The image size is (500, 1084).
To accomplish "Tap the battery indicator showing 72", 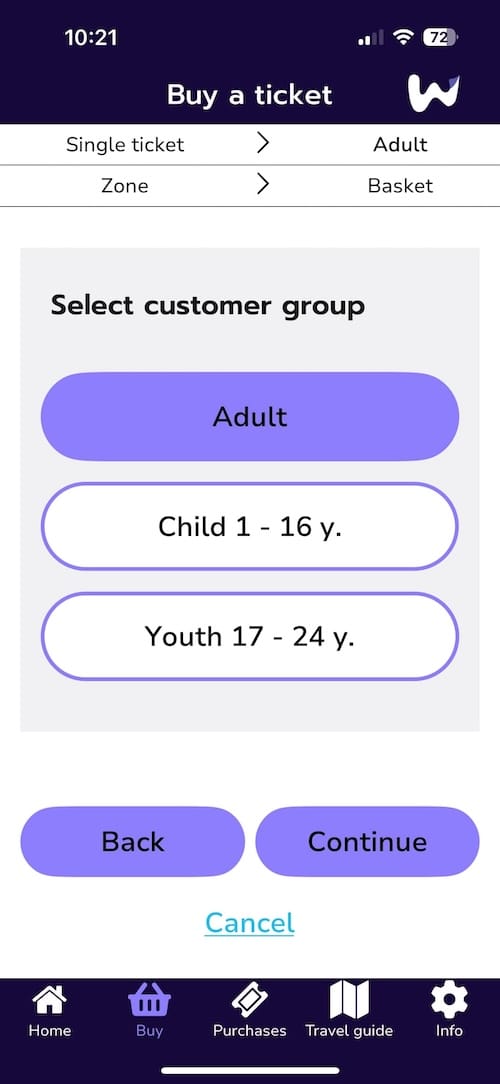I will 441,38.
